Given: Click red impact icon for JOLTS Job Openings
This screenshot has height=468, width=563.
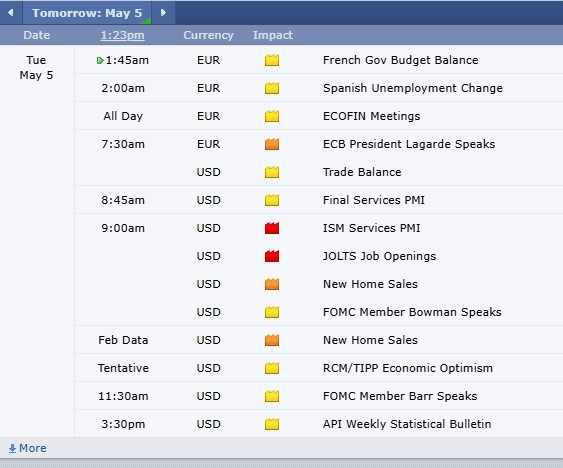Looking at the screenshot, I should click(x=272, y=256).
